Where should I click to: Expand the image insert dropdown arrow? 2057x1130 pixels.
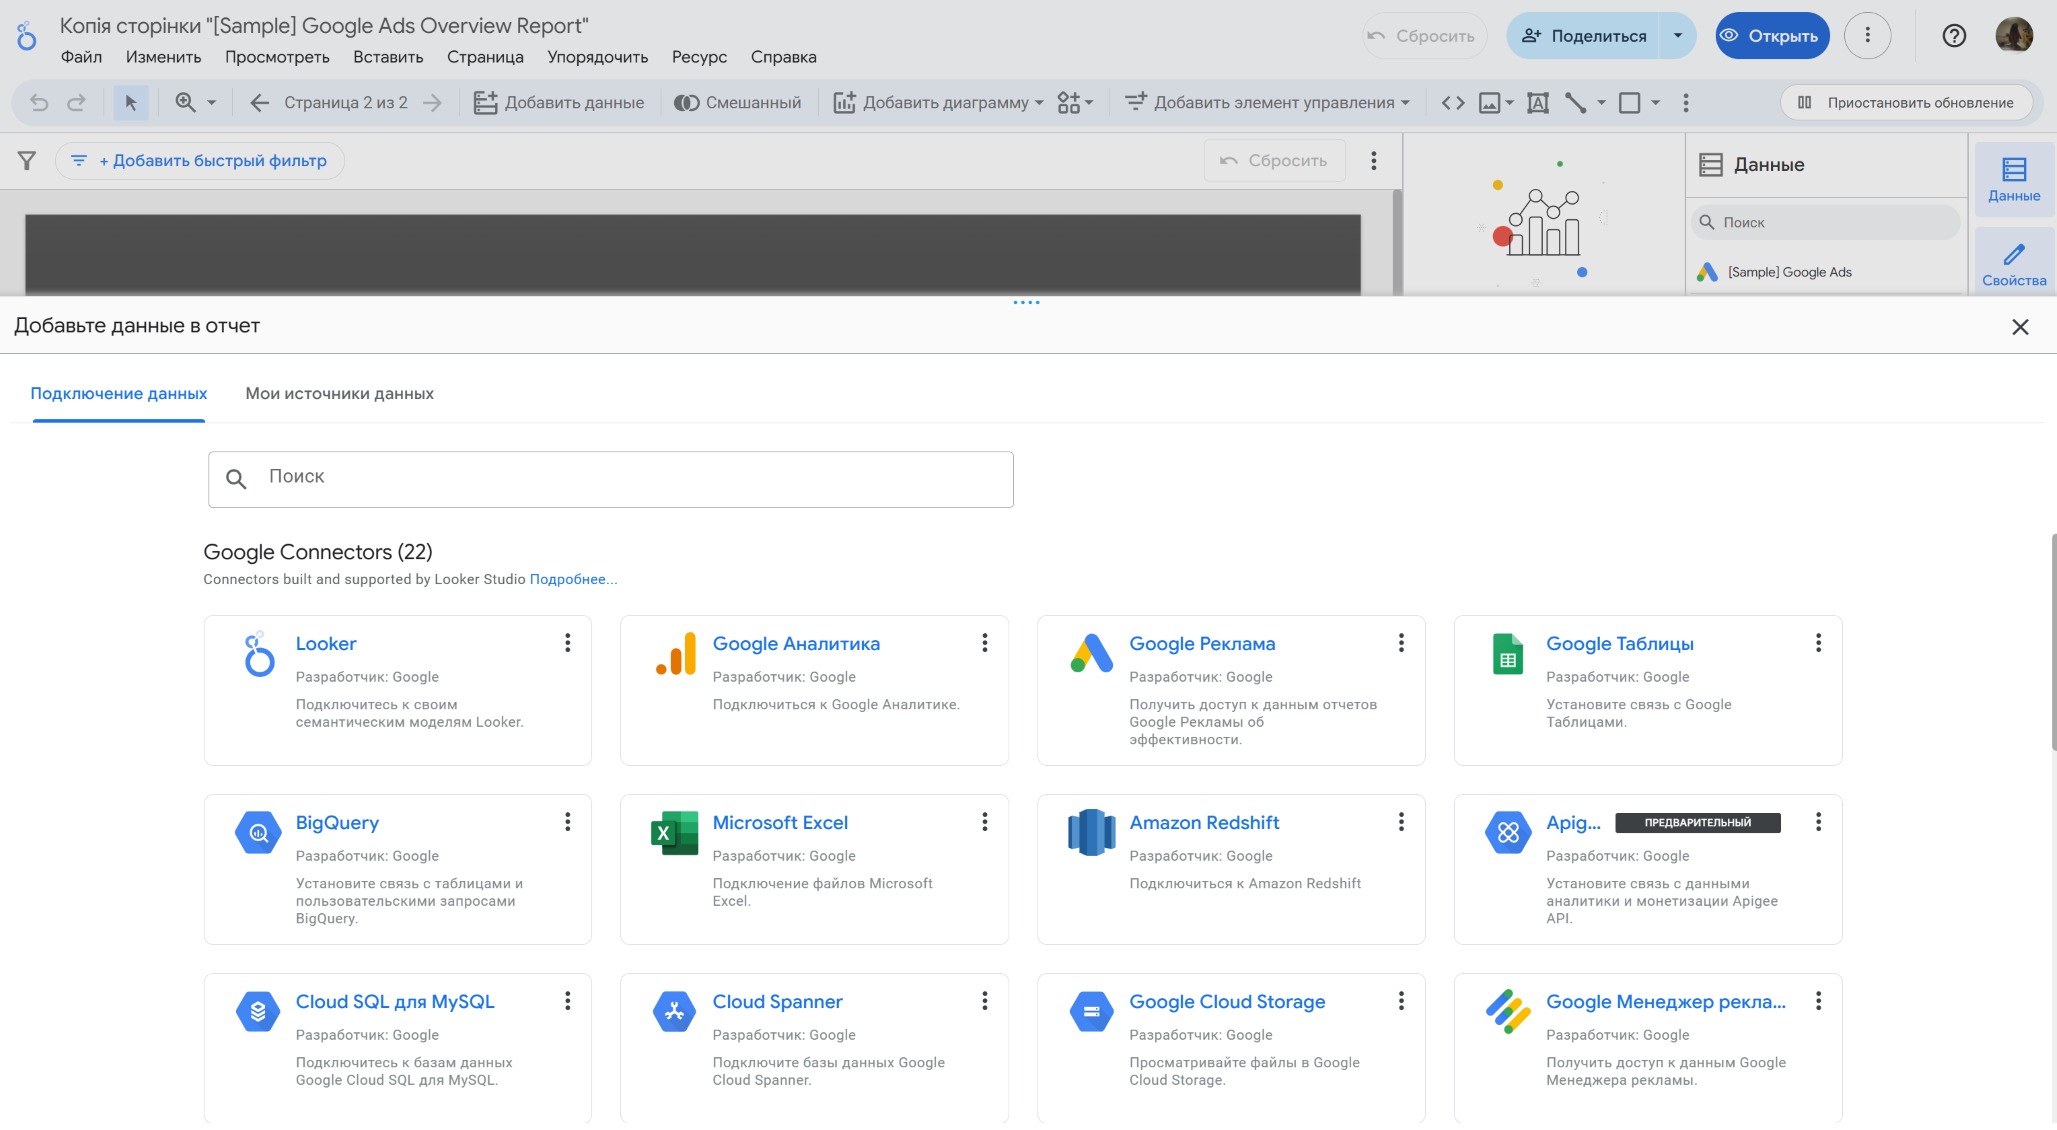[x=1509, y=102]
